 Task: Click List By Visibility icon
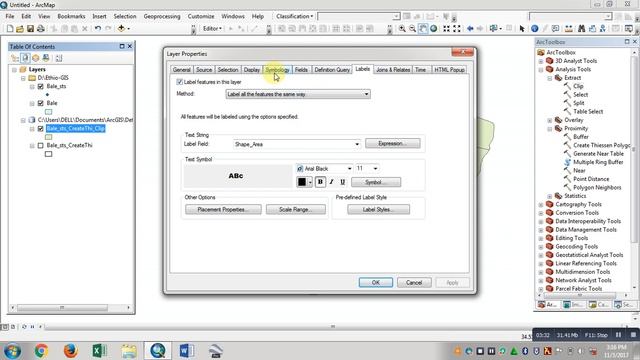[x=36, y=58]
